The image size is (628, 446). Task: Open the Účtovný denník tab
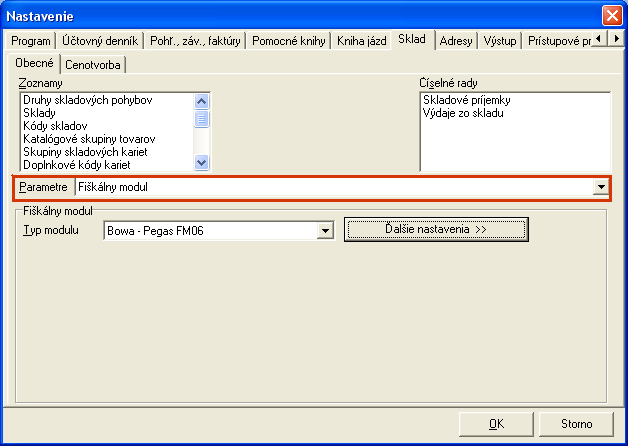coord(98,40)
